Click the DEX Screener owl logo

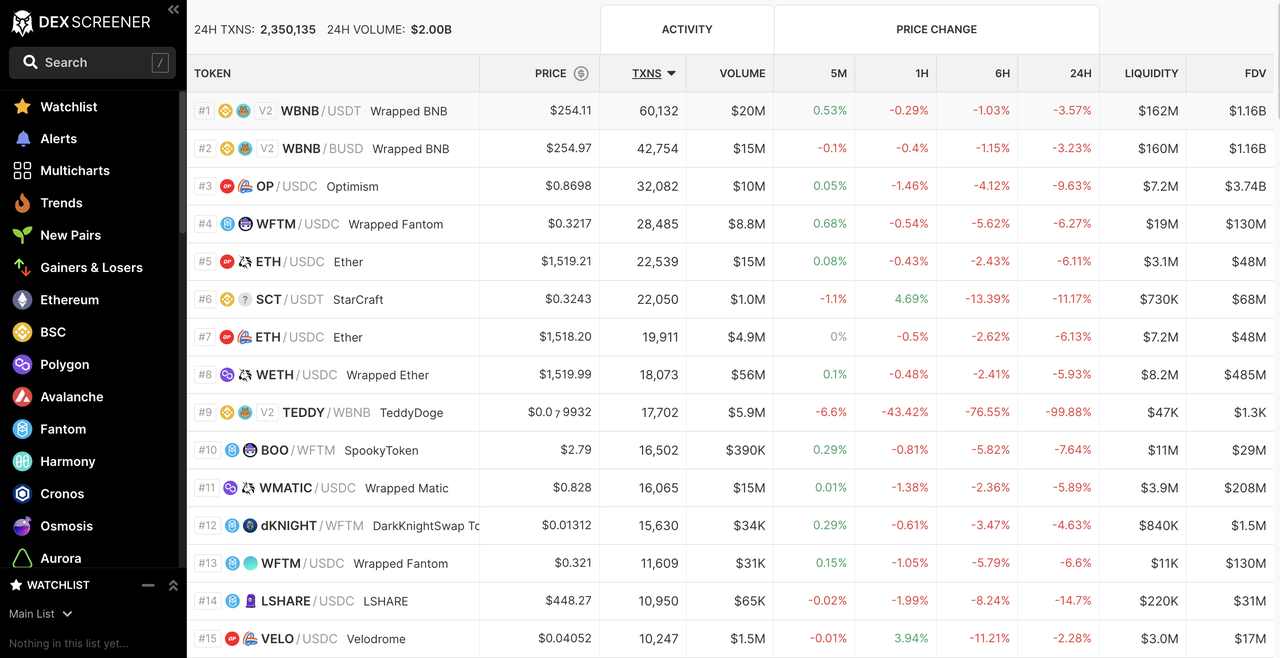(22, 22)
